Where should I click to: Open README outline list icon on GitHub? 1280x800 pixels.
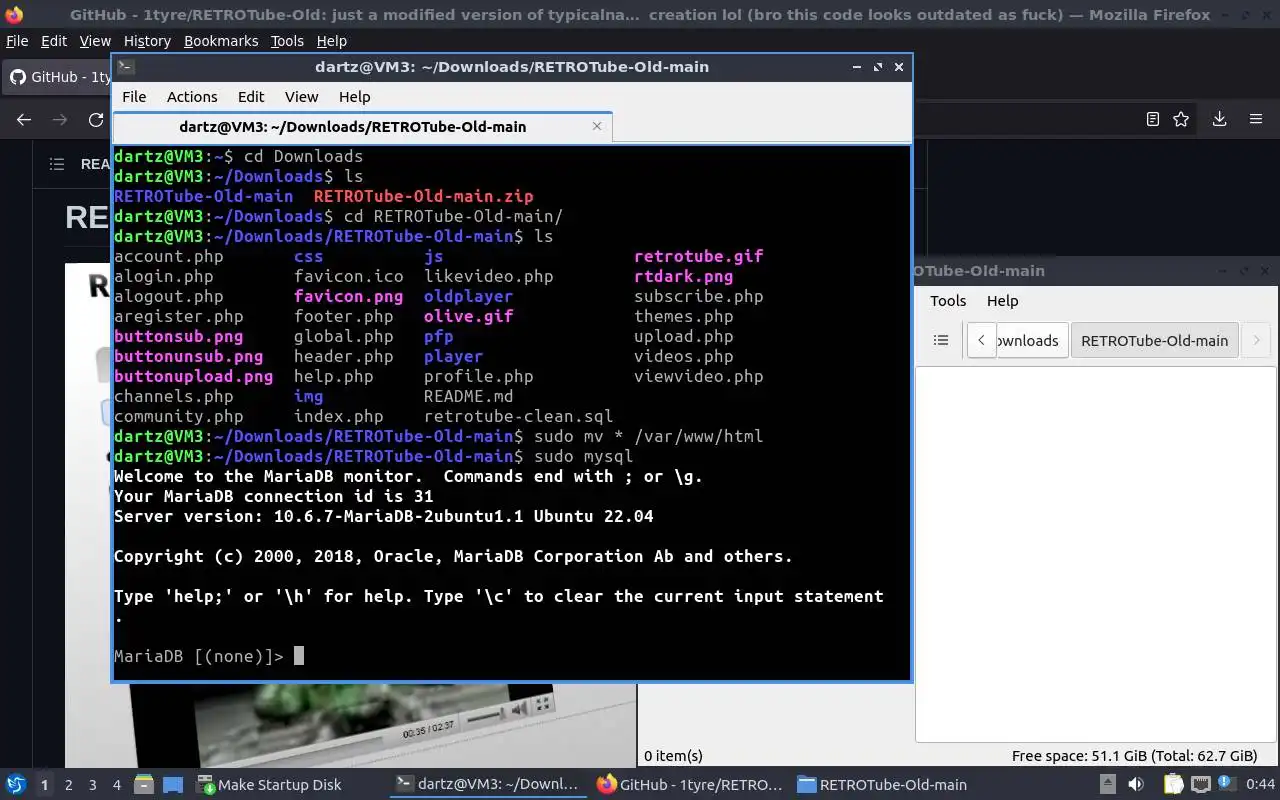[x=57, y=164]
